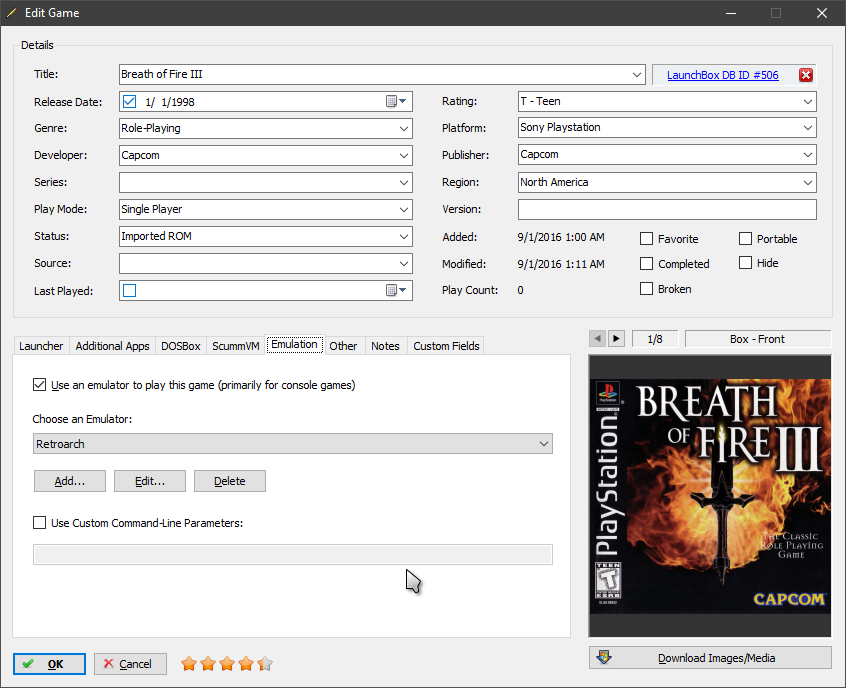
Task: Expand the Title dropdown
Action: 637,74
